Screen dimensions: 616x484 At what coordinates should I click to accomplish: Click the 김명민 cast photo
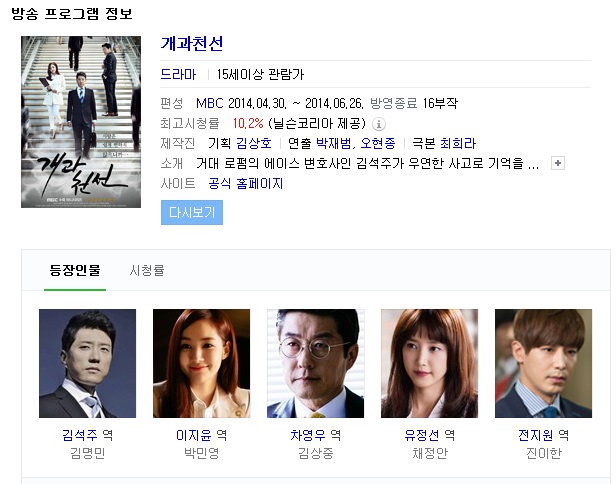pos(87,363)
